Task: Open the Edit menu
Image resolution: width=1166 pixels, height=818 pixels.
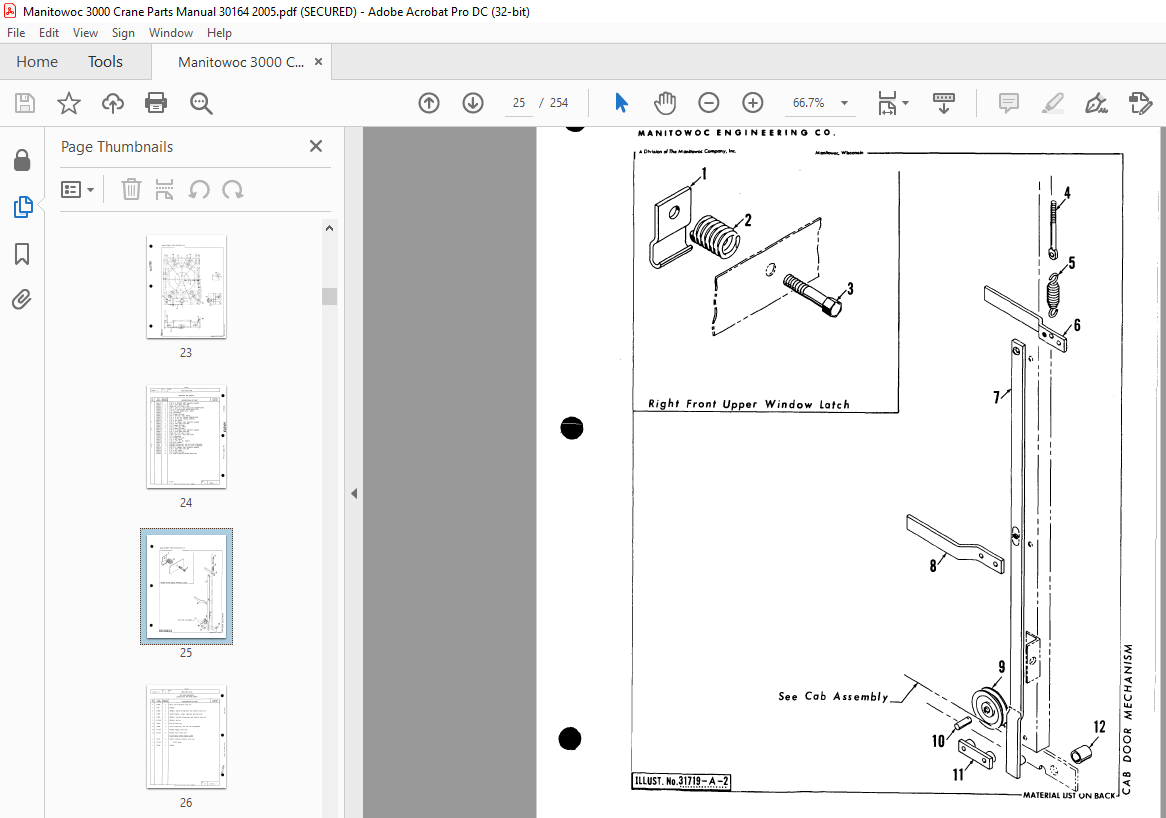Action: pyautogui.click(x=49, y=33)
